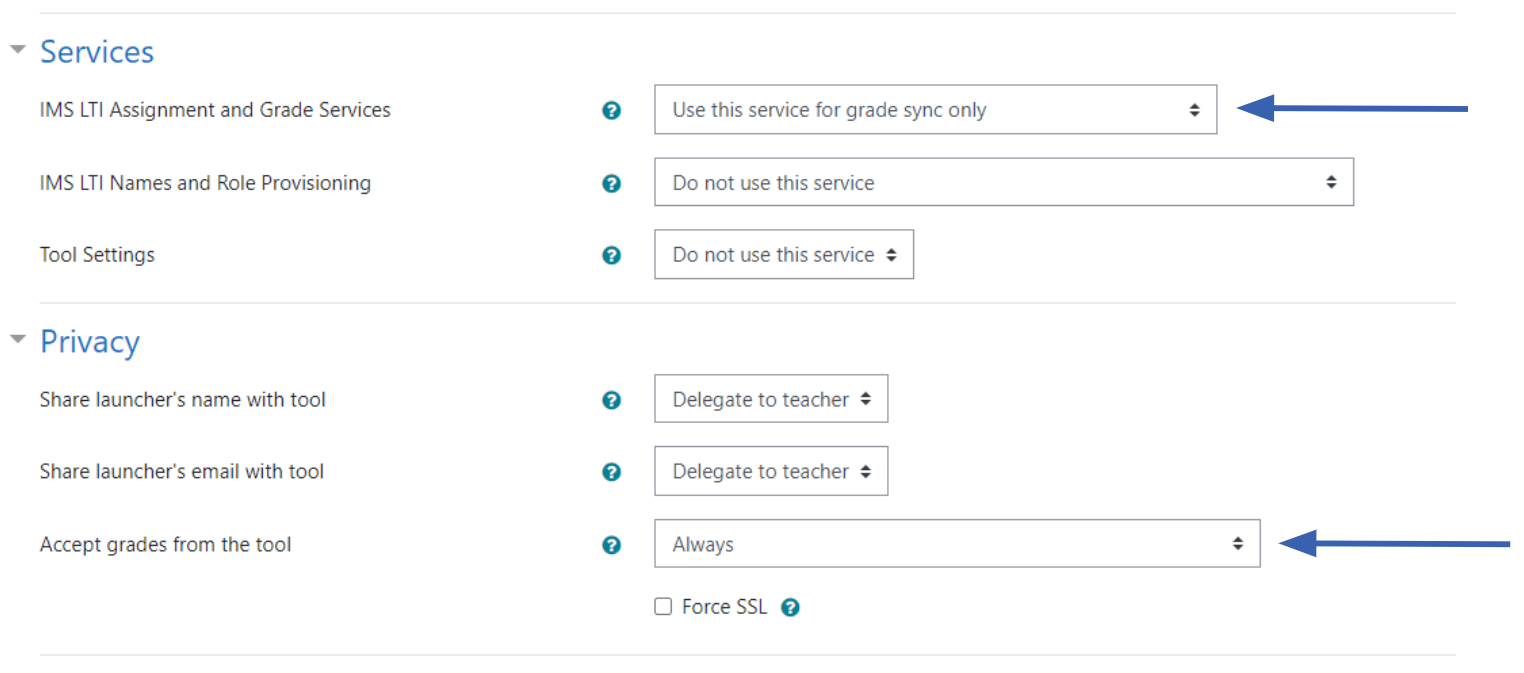Open the Tool Settings service dropdown
The width and height of the screenshot is (1524, 673).
[783, 255]
